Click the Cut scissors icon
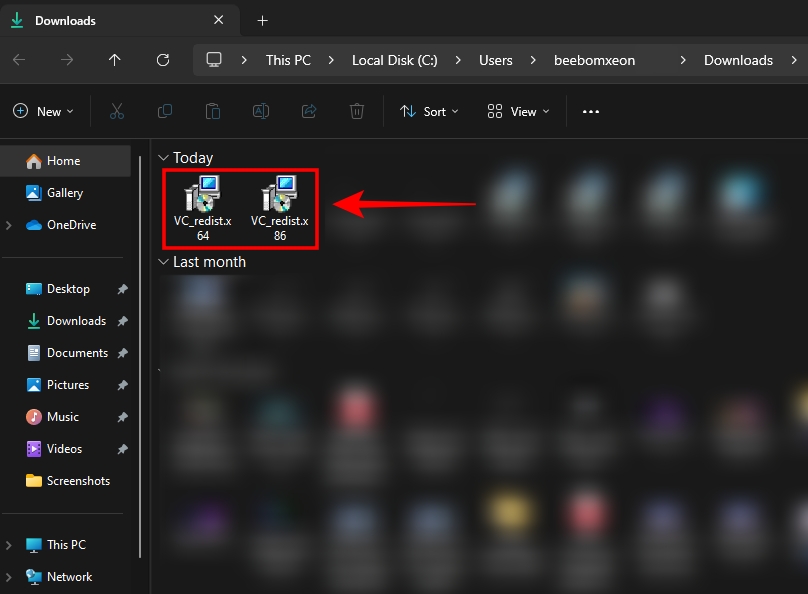 (117, 111)
